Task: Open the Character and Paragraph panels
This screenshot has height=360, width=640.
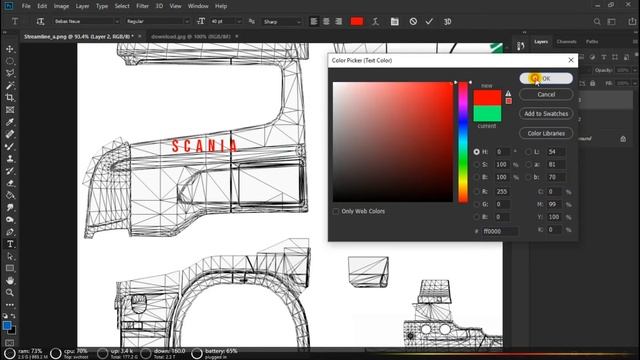Action: (x=394, y=22)
